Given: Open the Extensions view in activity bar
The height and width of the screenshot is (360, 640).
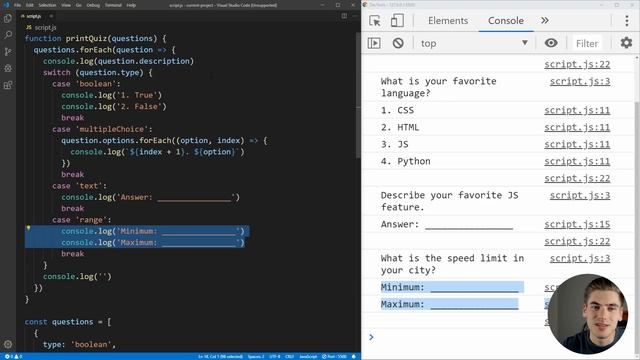Looking at the screenshot, I should (8, 85).
